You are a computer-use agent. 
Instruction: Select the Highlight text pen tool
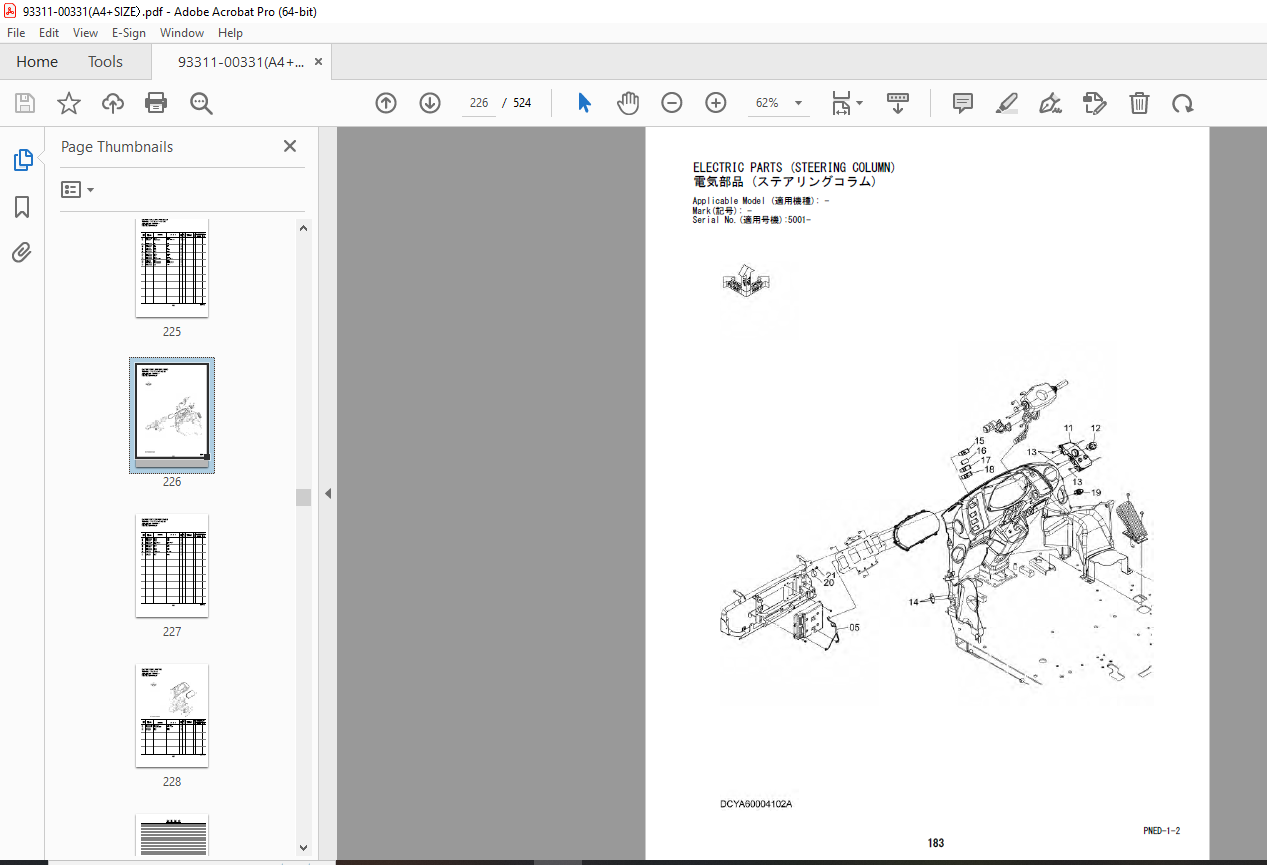click(x=1007, y=103)
